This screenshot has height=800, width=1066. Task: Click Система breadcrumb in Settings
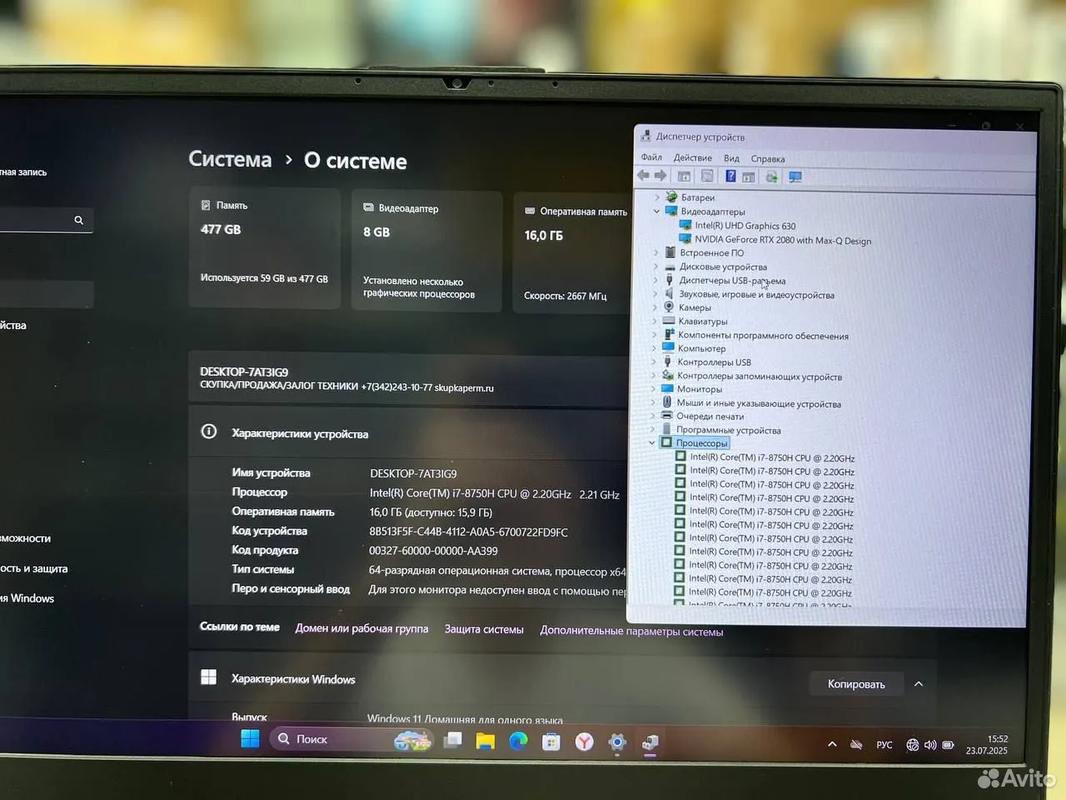pos(230,159)
